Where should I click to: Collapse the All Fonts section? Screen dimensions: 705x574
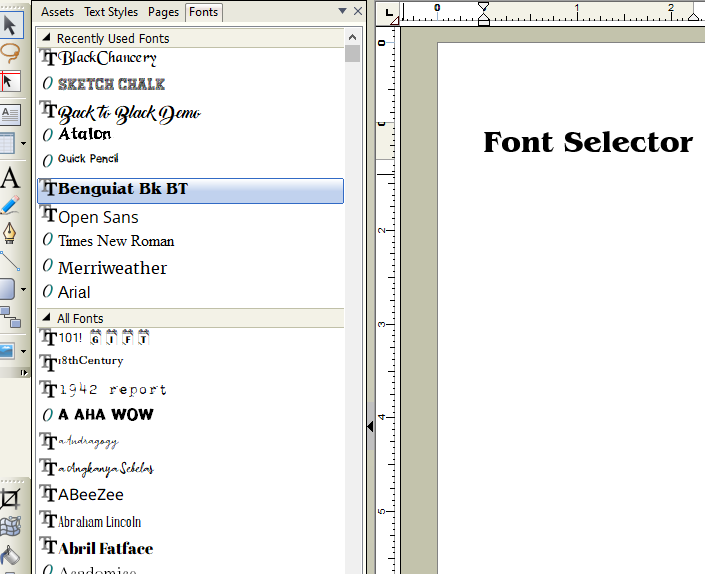[x=46, y=318]
